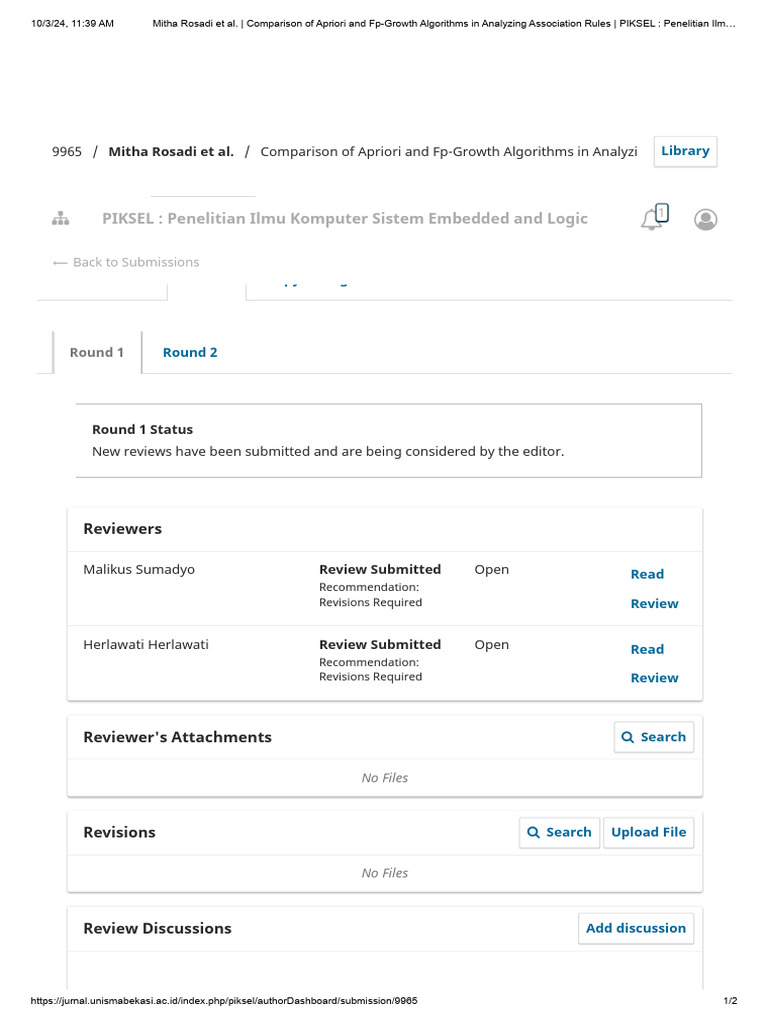The height and width of the screenshot is (1024, 768).
Task: Search files in Reviewer's Attachments
Action: tap(653, 737)
